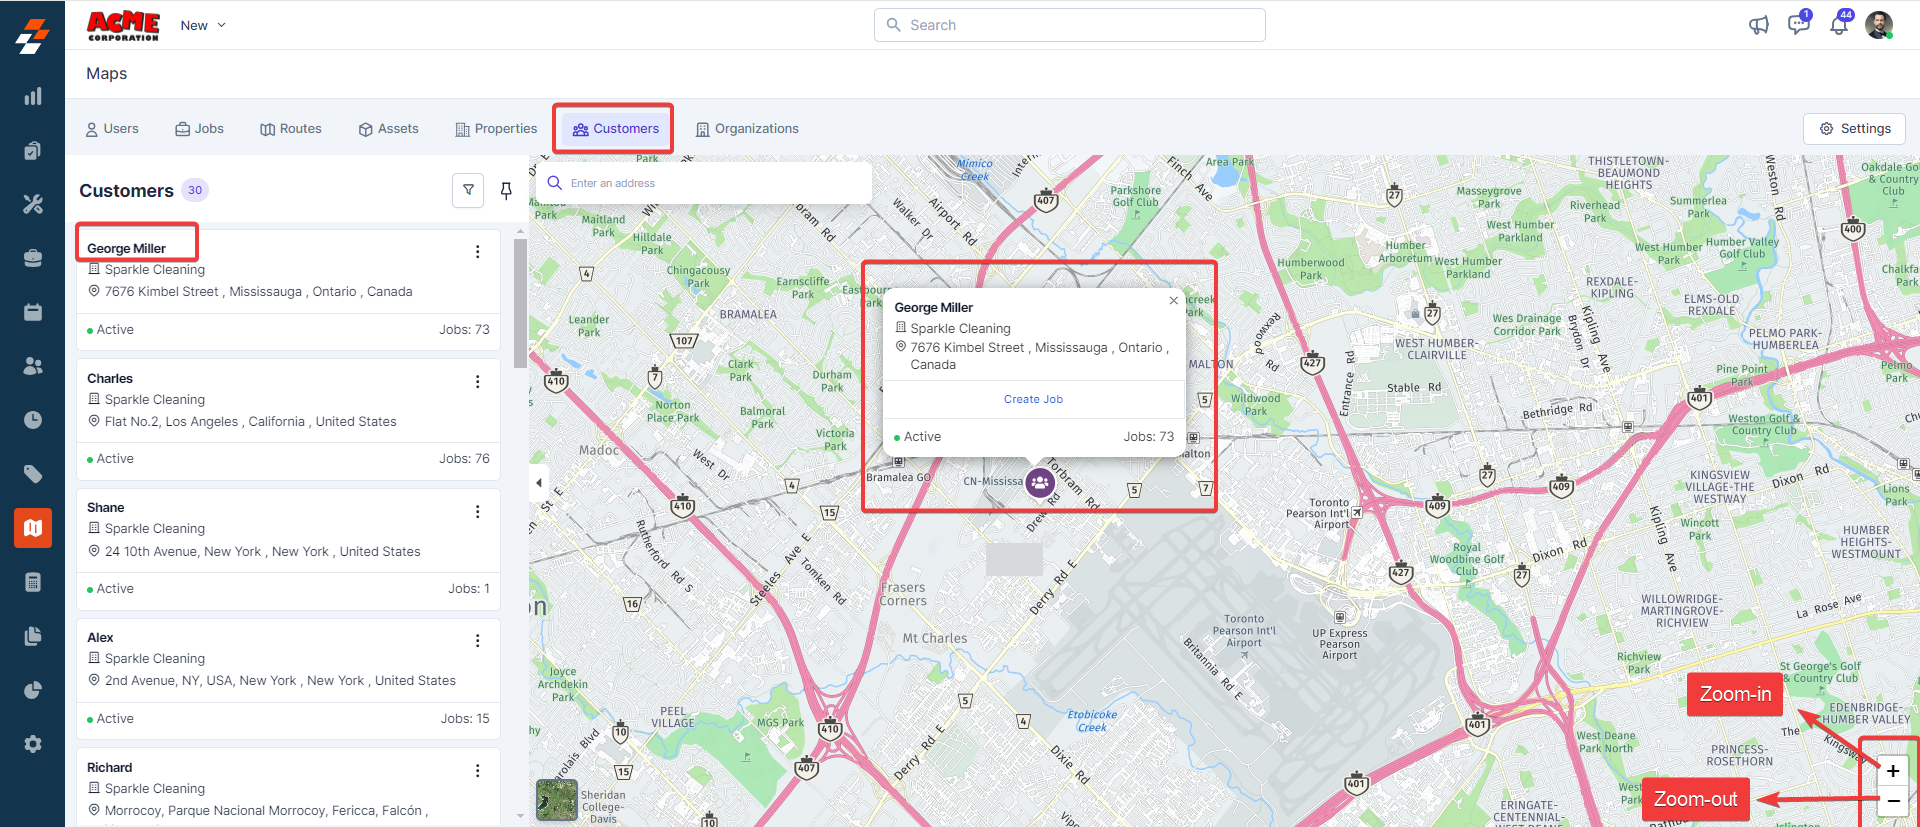Click 'Jobs: 73' in list card
Screen dimensions: 1920x827
(x=464, y=330)
